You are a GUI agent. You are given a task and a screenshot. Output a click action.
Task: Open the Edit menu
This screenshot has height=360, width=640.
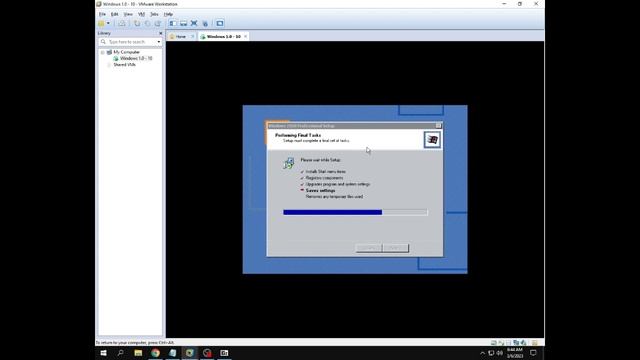[115, 14]
